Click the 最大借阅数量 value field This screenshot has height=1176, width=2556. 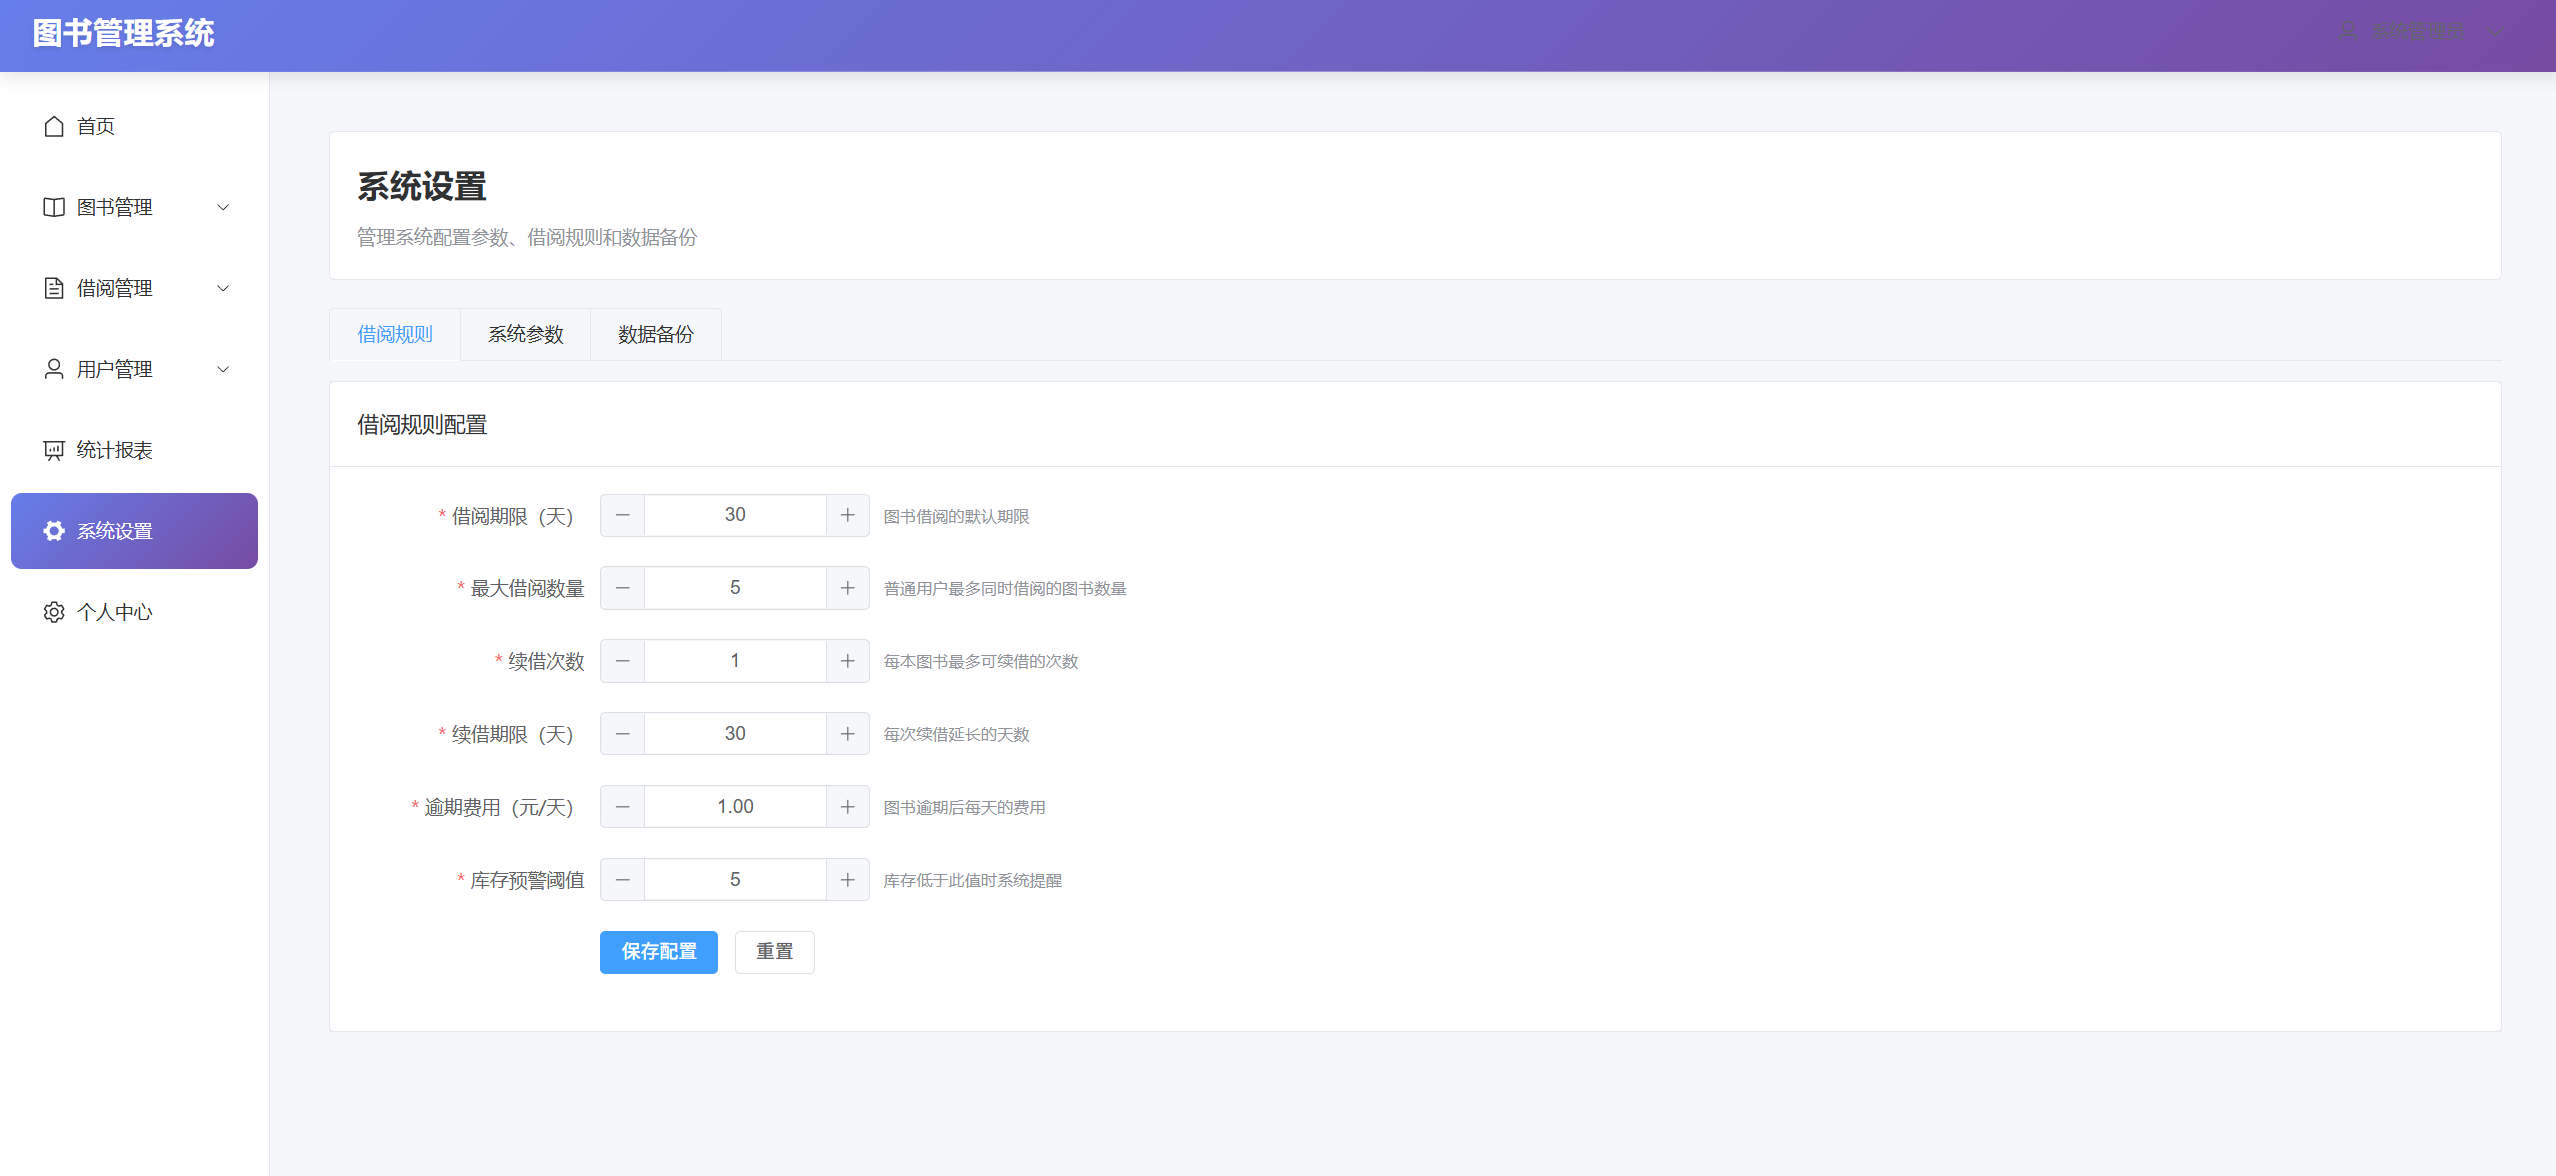click(735, 588)
